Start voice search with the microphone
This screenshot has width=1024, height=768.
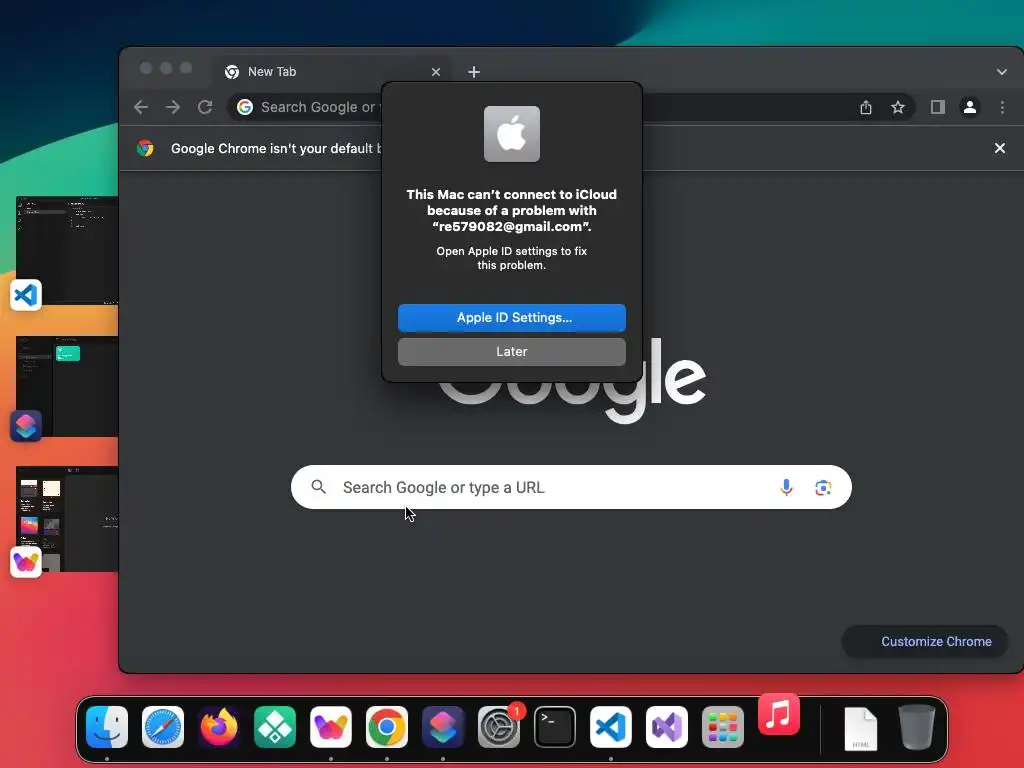(x=786, y=487)
